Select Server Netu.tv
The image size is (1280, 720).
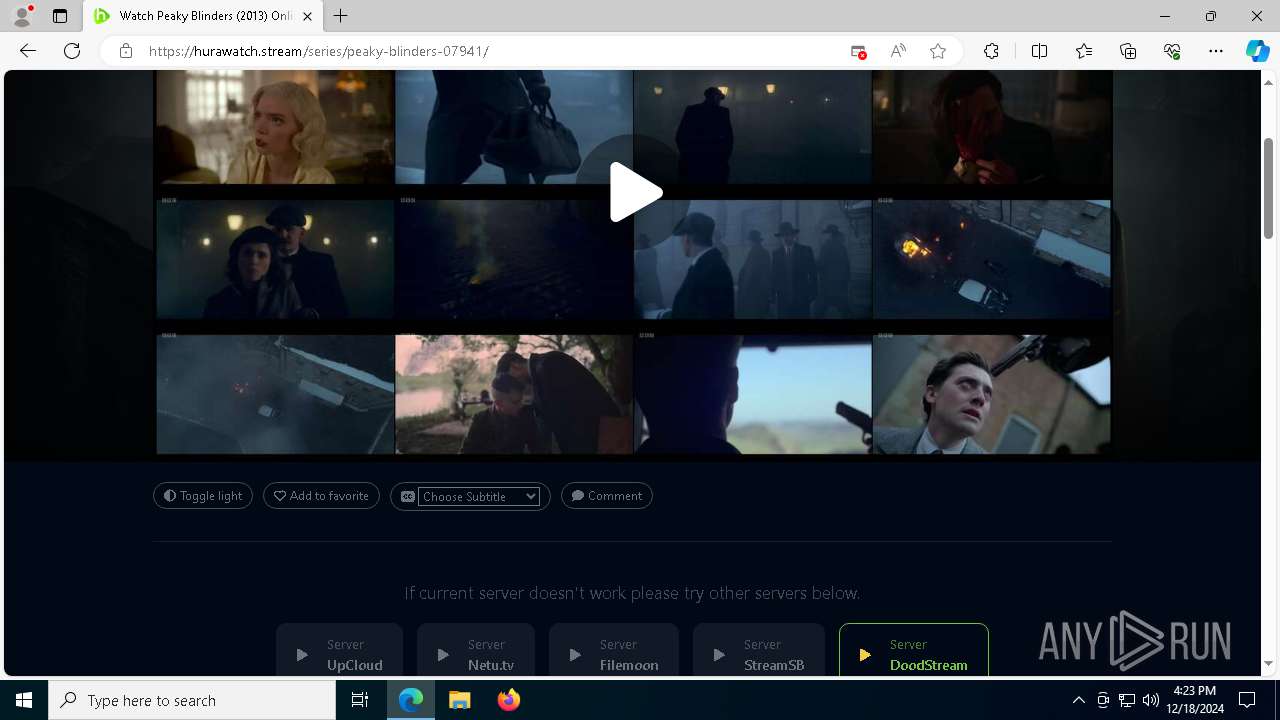(476, 650)
